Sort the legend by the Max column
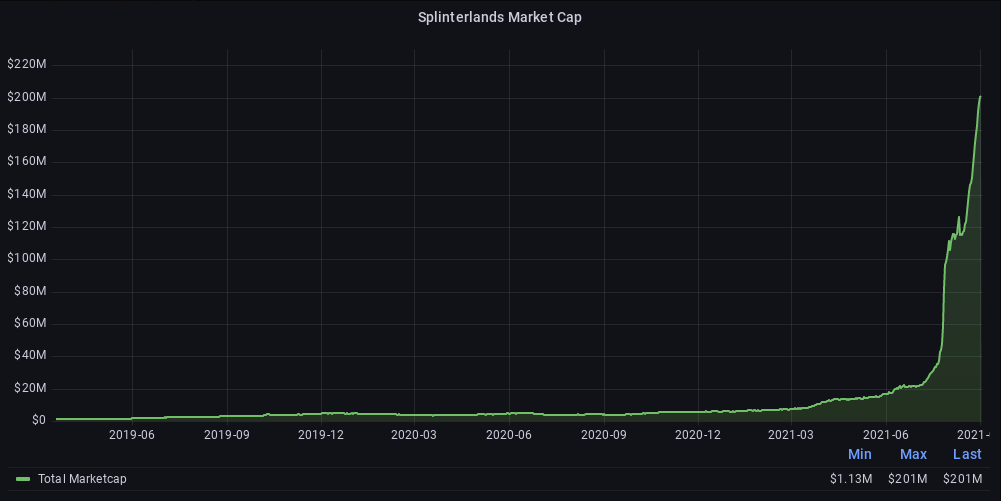 pyautogui.click(x=913, y=454)
